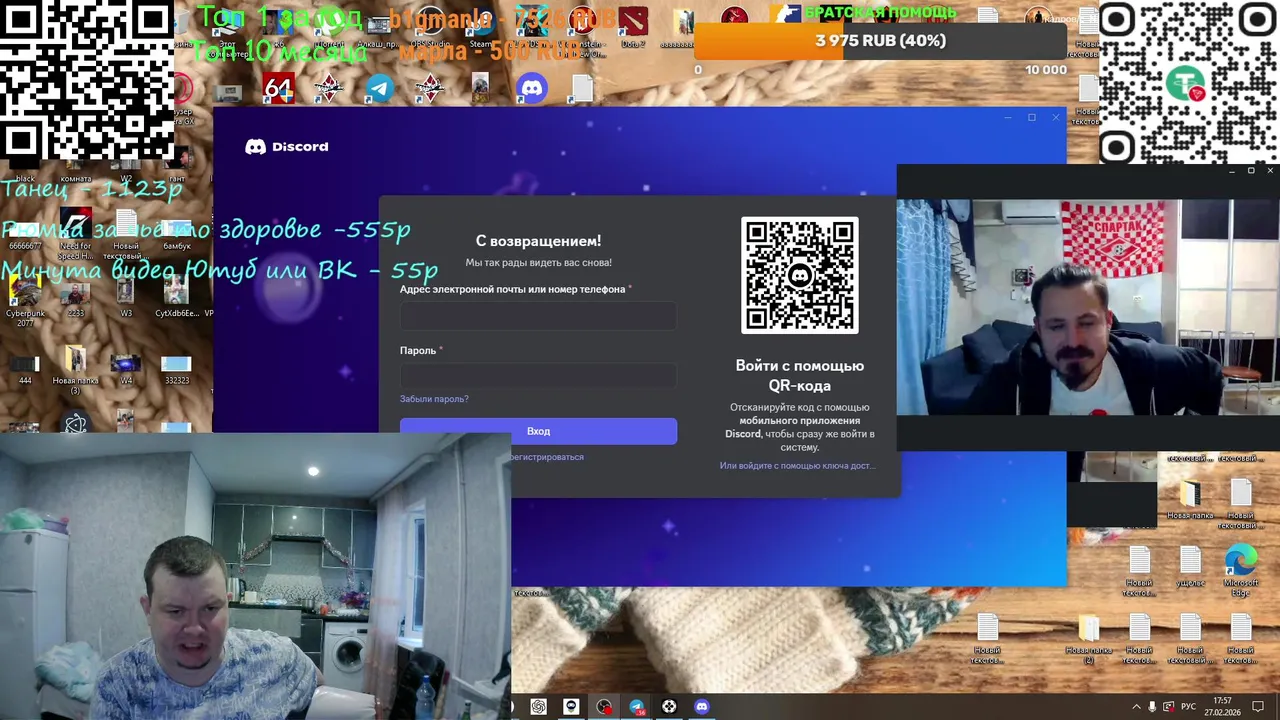Open the W4 desktop icon

pyautogui.click(x=125, y=369)
